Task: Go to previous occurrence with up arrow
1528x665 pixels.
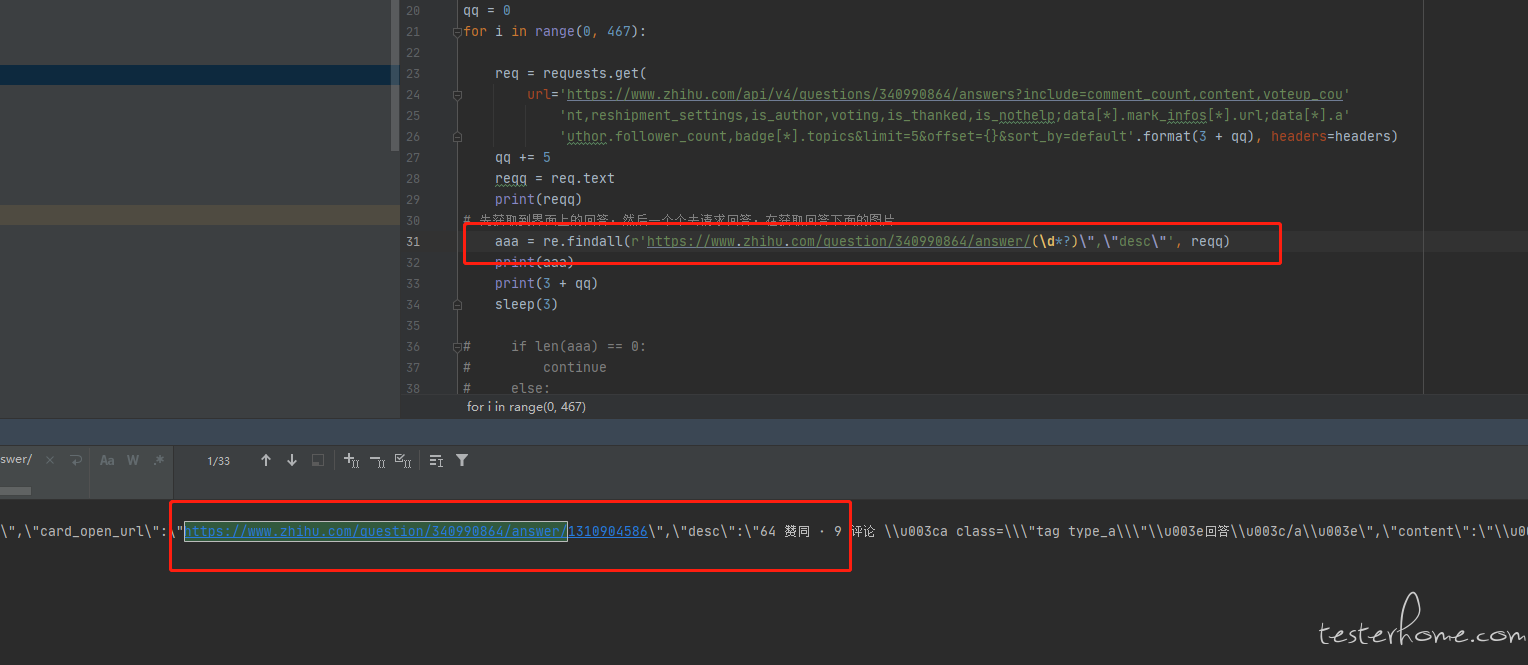Action: point(266,460)
